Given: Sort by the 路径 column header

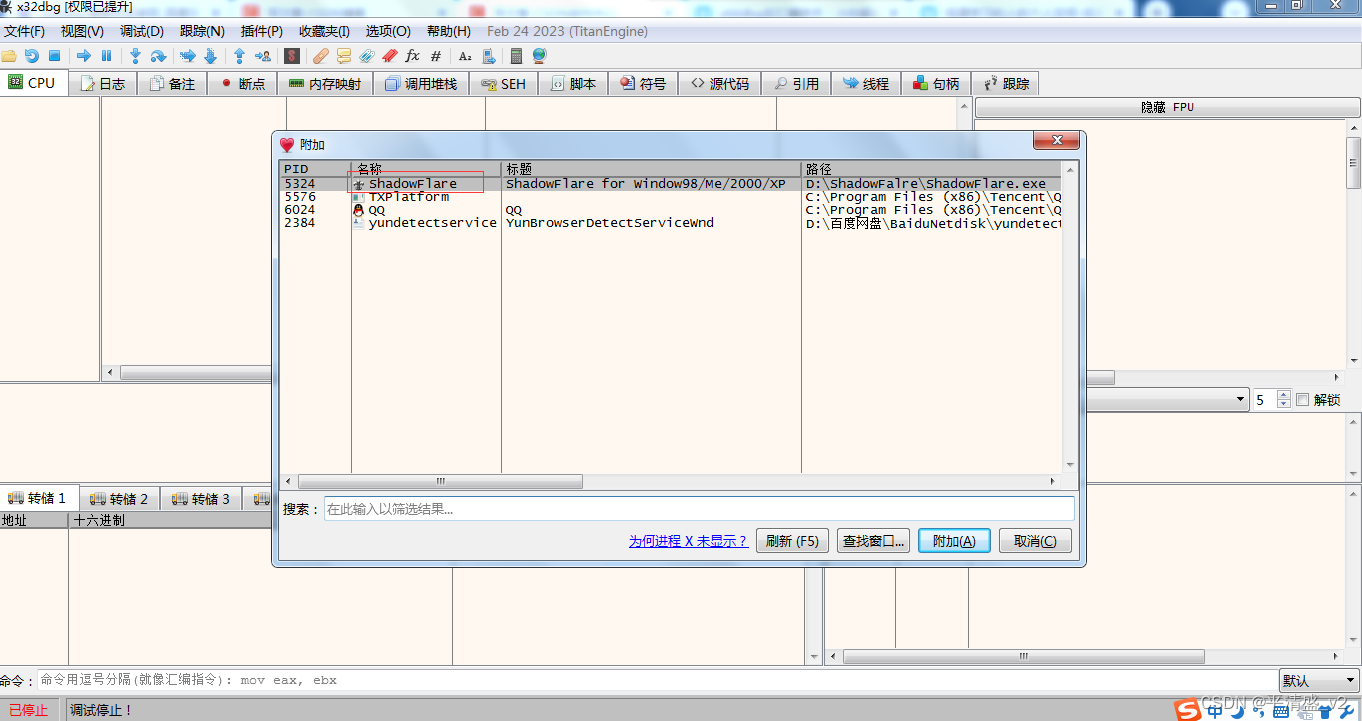Looking at the screenshot, I should [x=931, y=169].
